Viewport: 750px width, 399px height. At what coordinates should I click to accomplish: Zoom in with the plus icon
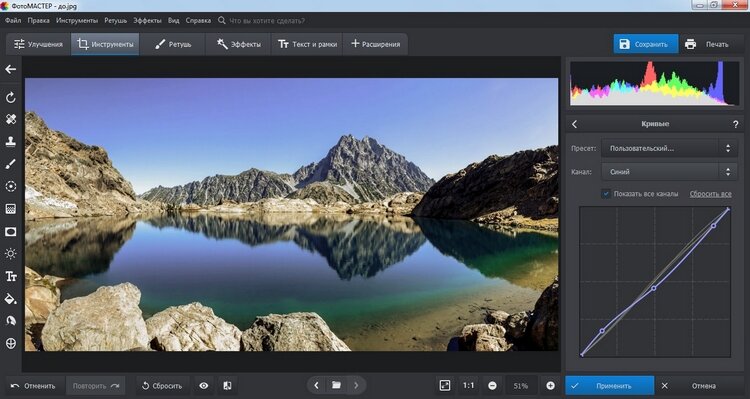pyautogui.click(x=551, y=386)
